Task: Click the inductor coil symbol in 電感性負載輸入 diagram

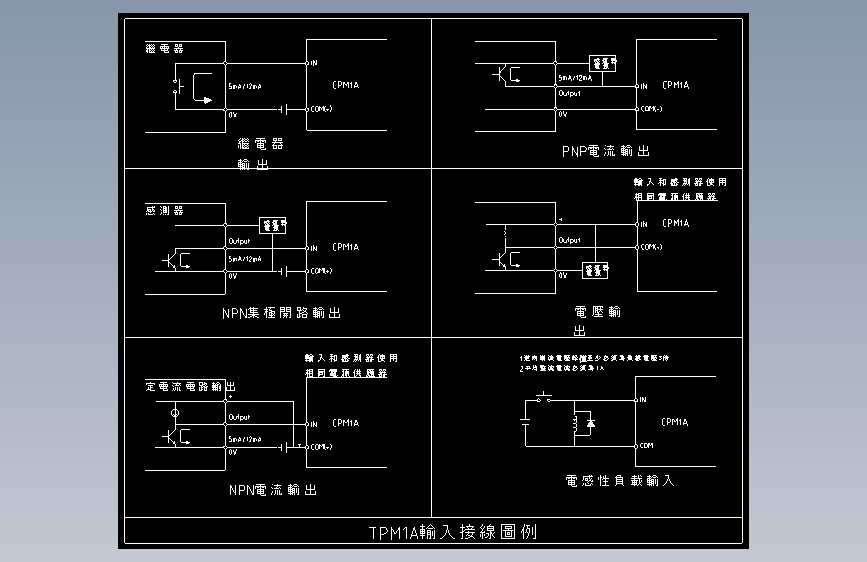Action: pyautogui.click(x=576, y=424)
